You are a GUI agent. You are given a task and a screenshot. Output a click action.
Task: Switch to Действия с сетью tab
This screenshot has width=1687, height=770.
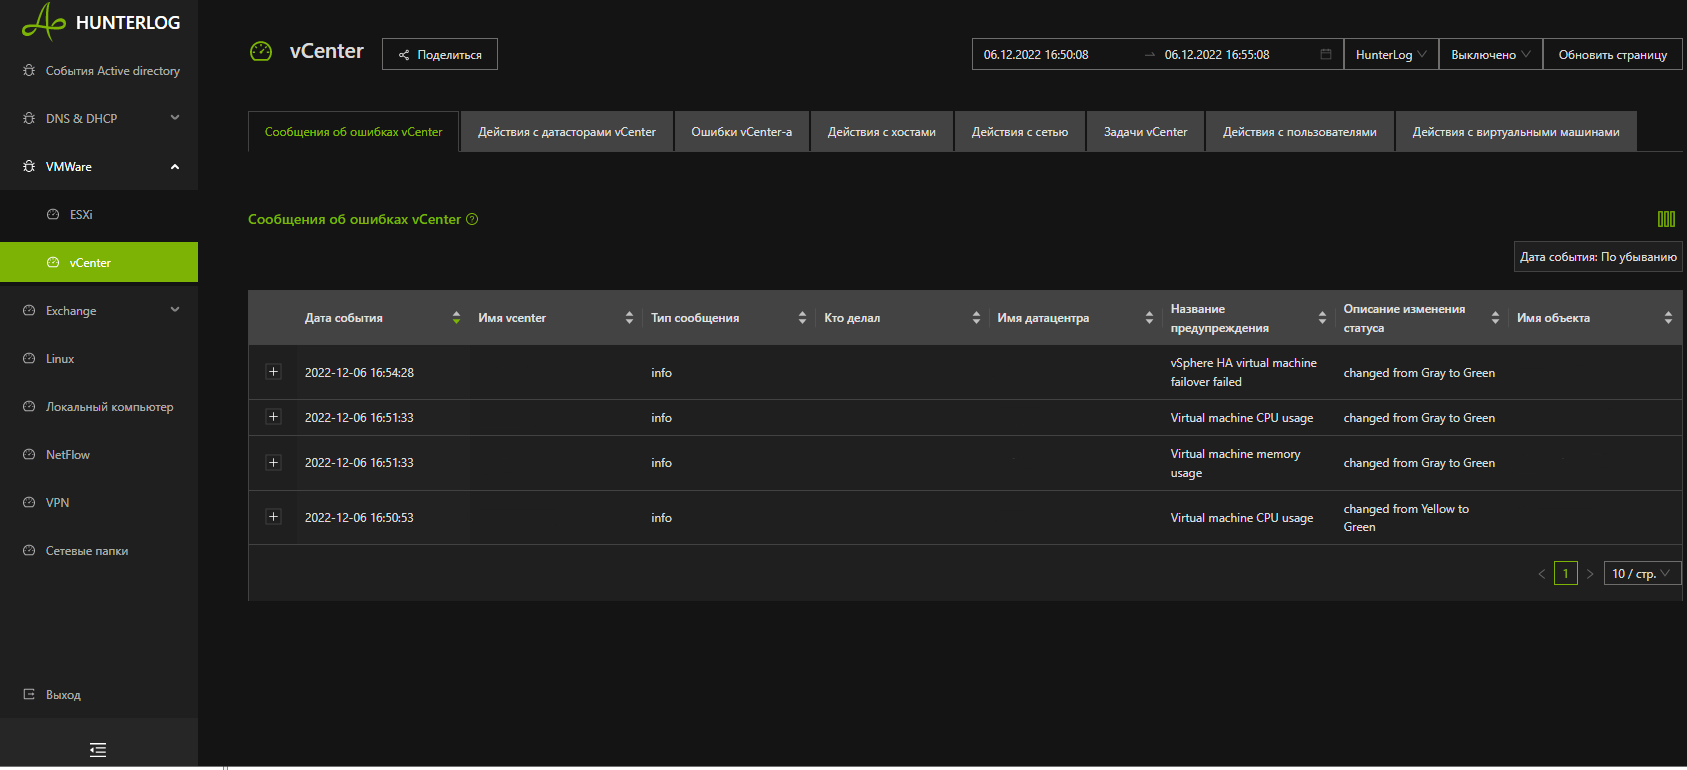pyautogui.click(x=1020, y=131)
